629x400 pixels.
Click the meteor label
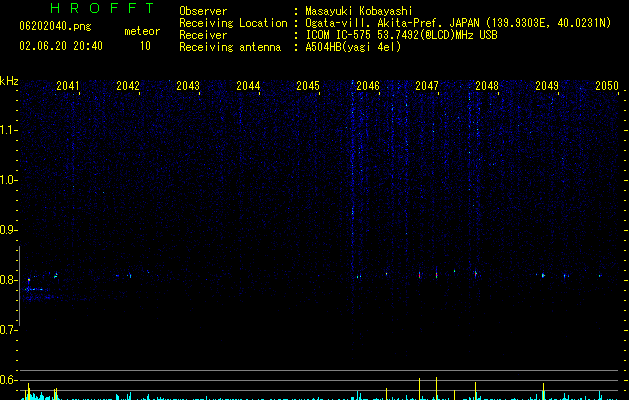pos(142,31)
